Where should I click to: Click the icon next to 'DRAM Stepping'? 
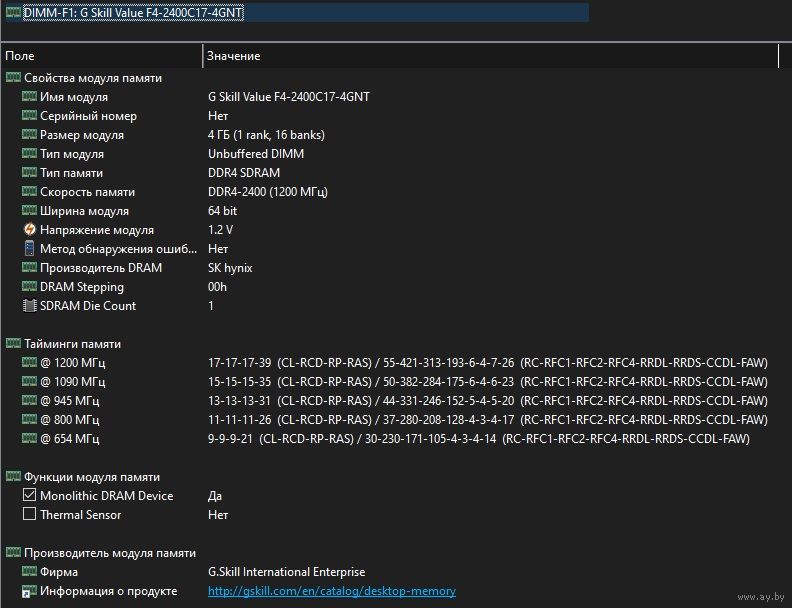[x=29, y=286]
